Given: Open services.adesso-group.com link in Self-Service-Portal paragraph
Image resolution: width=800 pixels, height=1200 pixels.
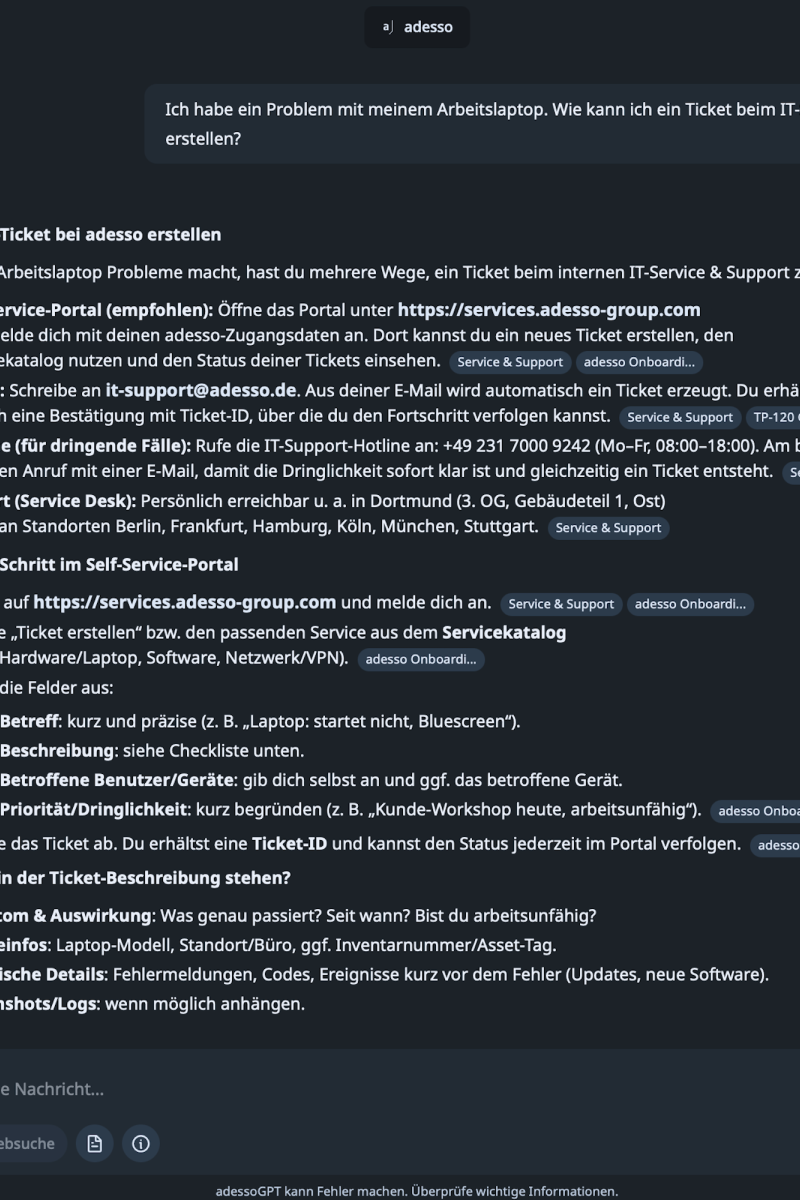Looking at the screenshot, I should coord(549,310).
